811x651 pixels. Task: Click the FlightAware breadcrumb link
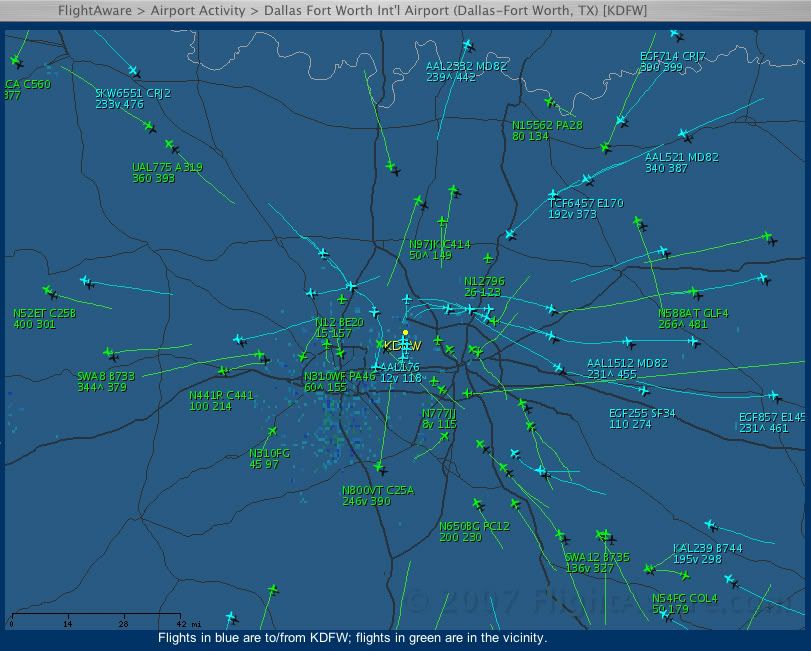click(x=95, y=10)
